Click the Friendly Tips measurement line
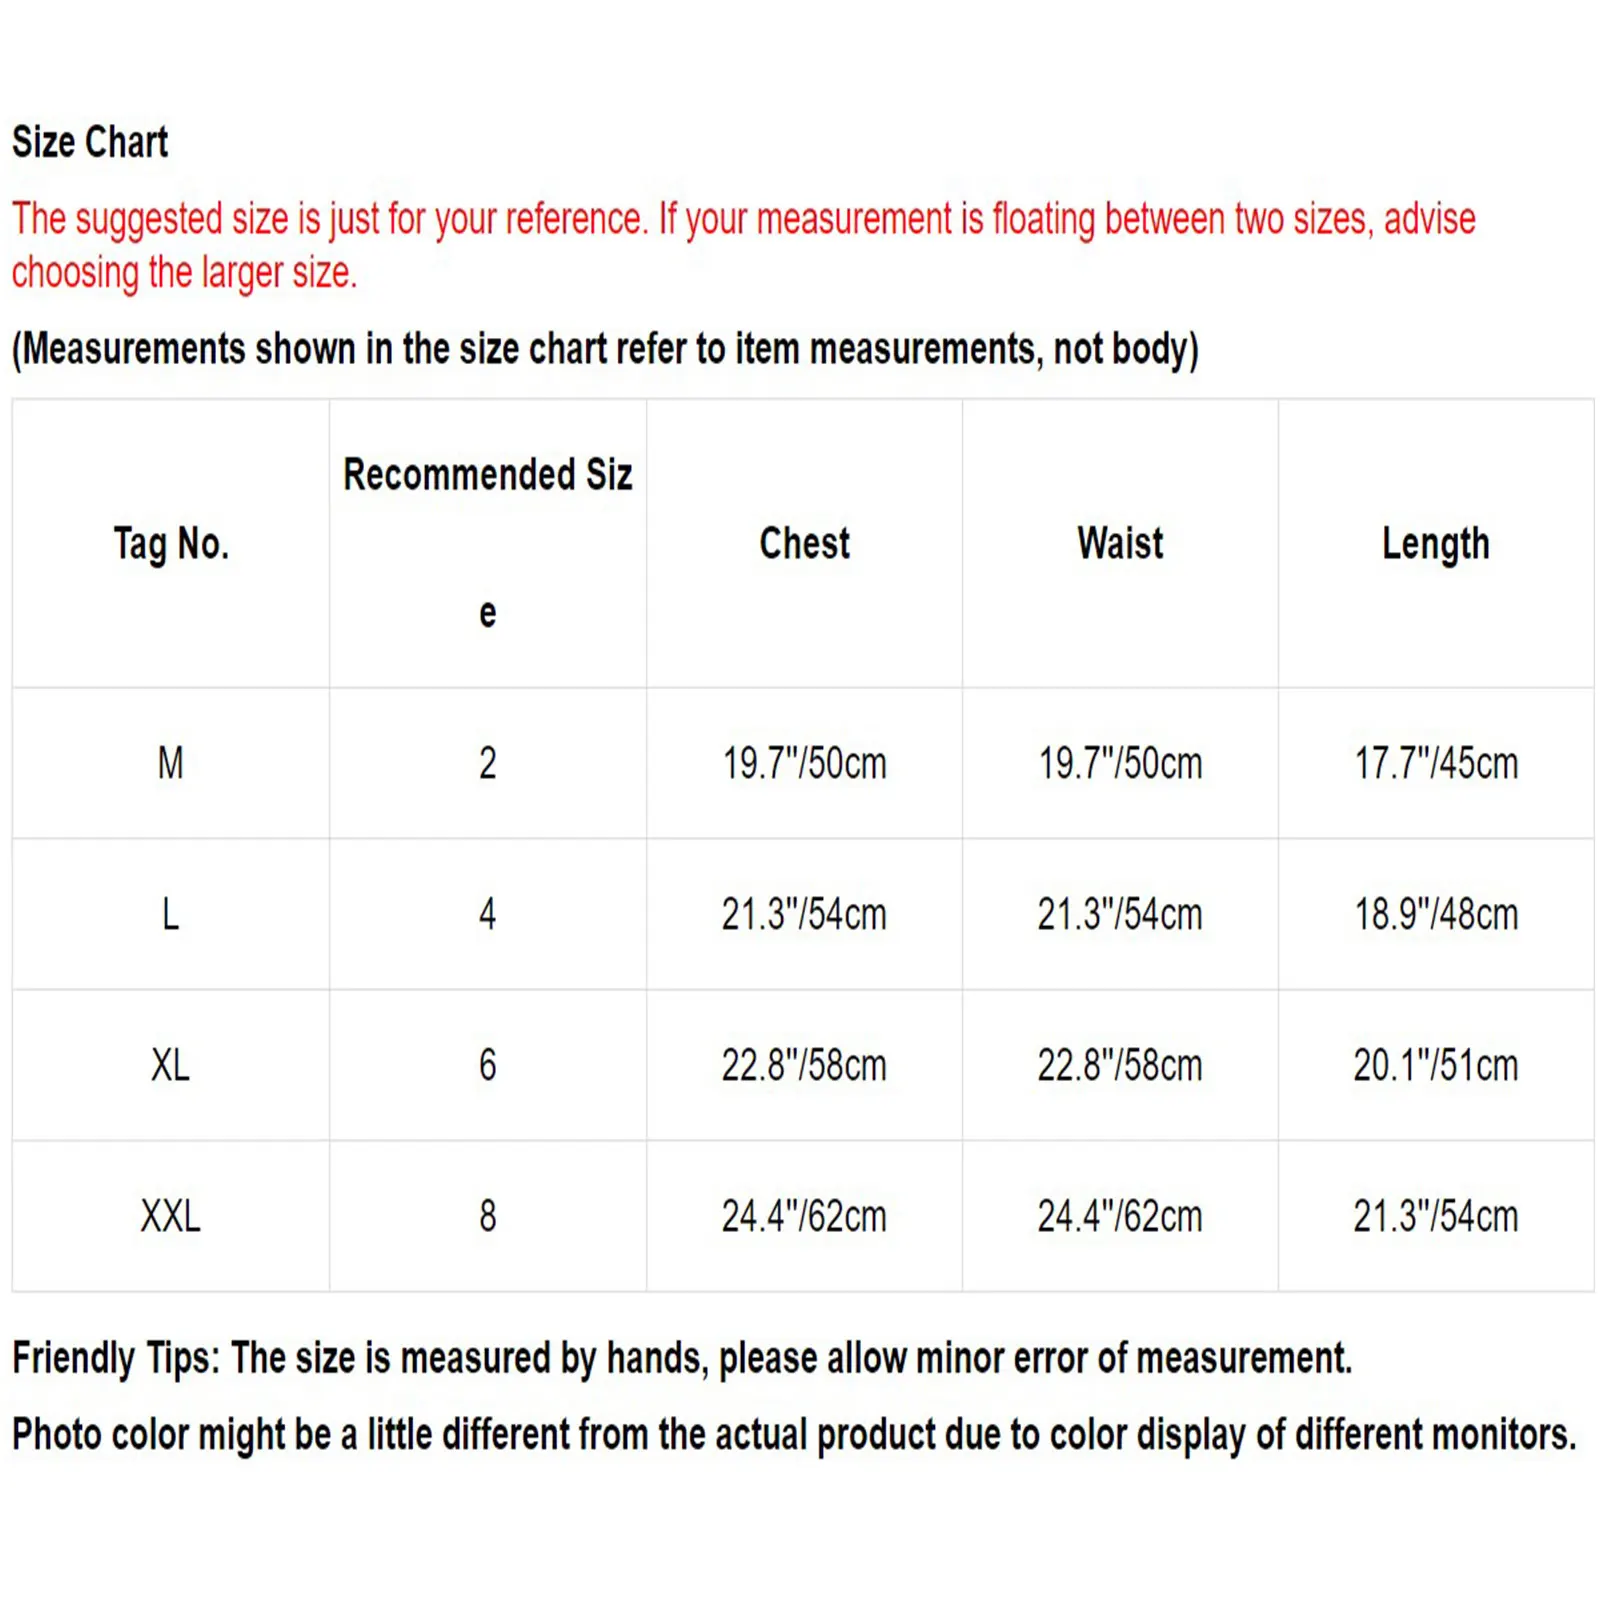Viewport: 1600px width, 1600px height. pos(682,1358)
